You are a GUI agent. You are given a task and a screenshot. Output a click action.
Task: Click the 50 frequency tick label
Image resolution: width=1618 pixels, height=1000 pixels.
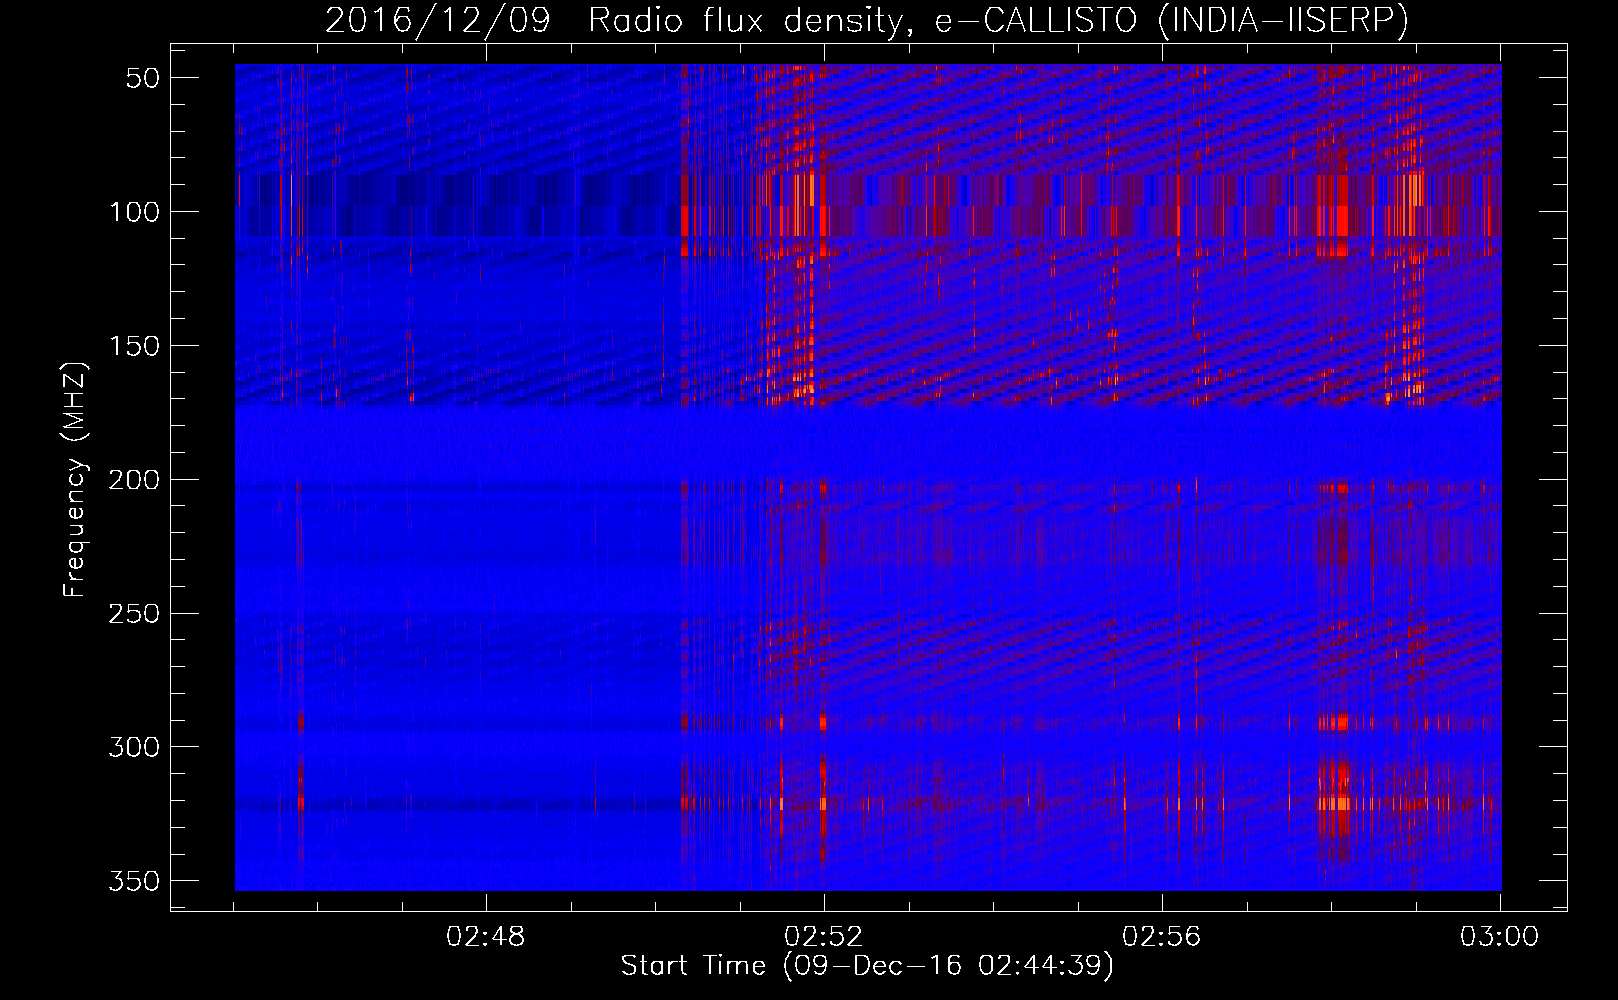[x=143, y=78]
